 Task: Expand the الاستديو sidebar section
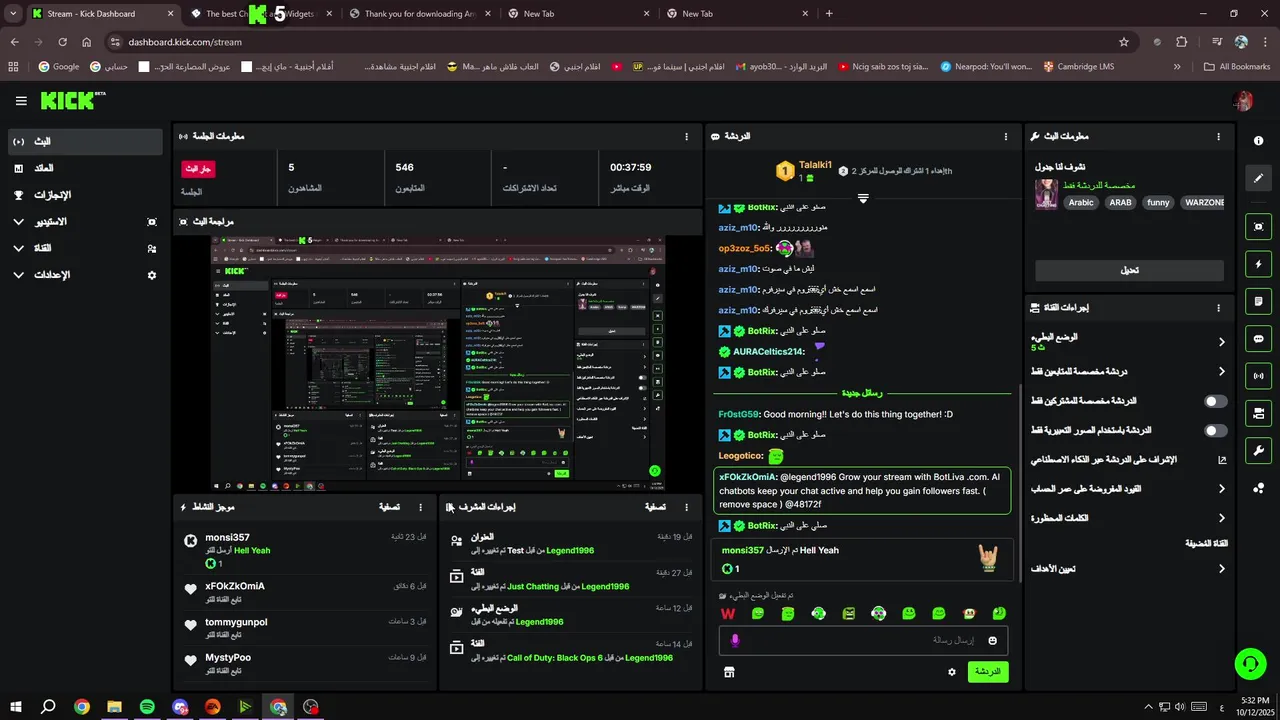click(x=84, y=221)
